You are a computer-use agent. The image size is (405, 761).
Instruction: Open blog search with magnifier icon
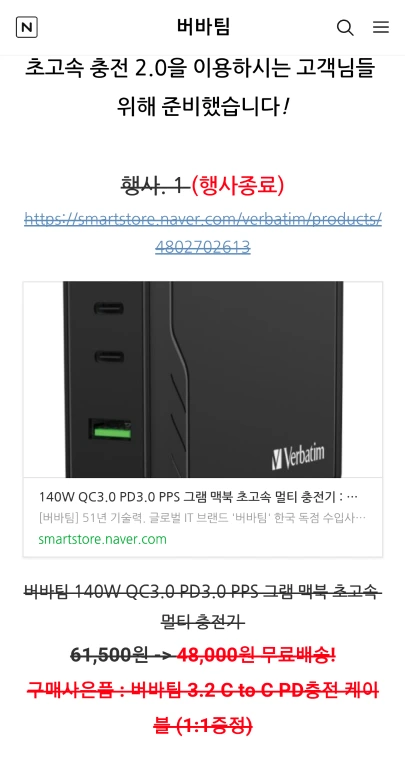pyautogui.click(x=345, y=27)
